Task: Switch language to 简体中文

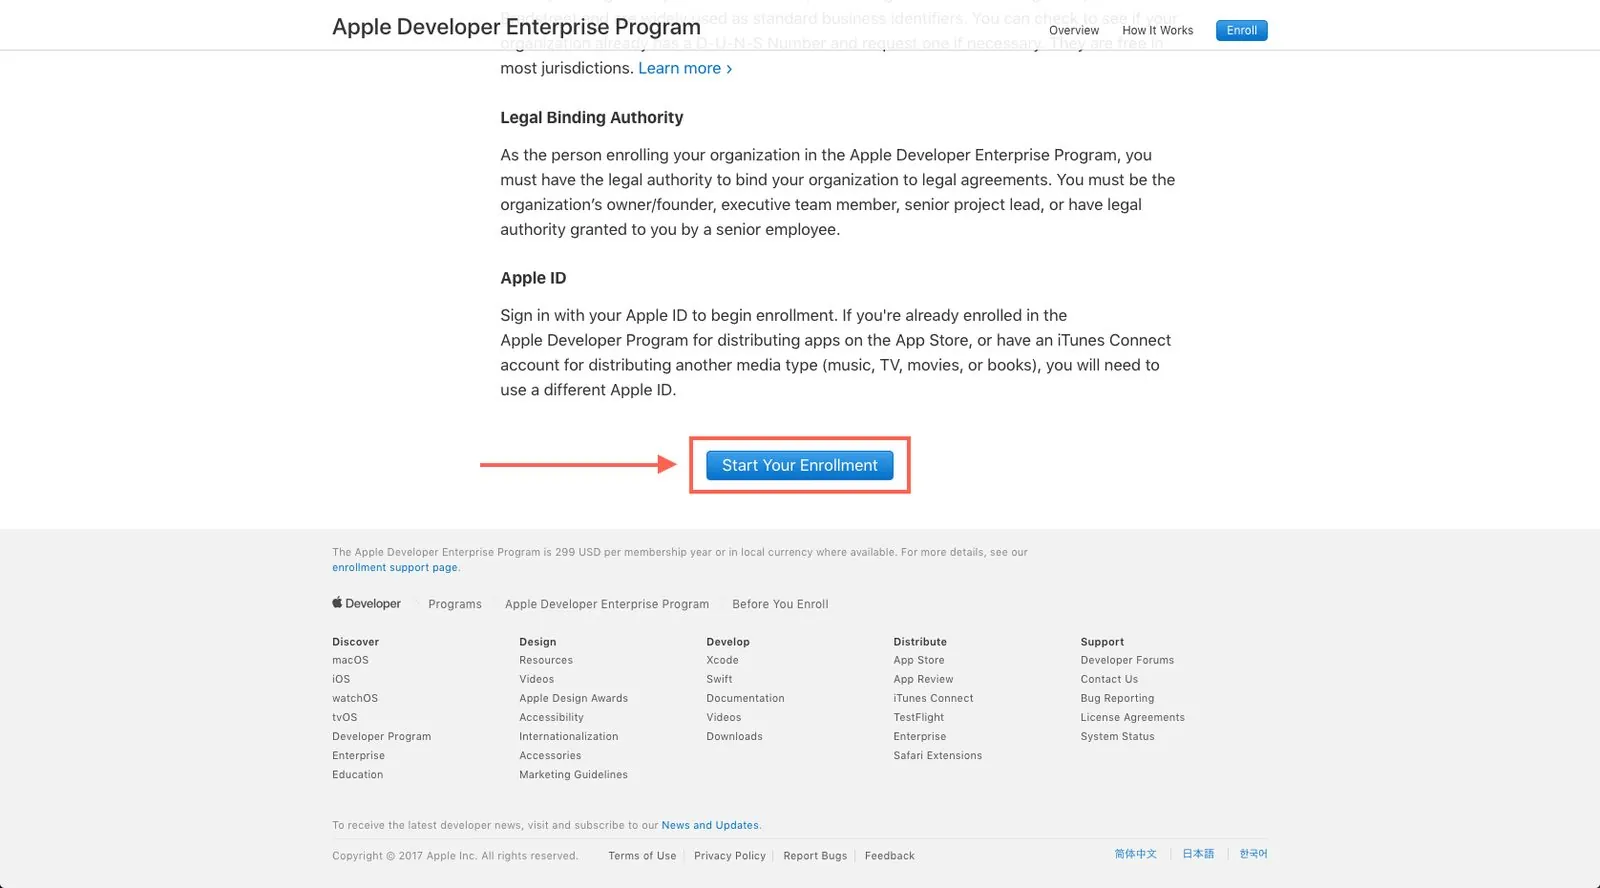Action: (x=1136, y=854)
